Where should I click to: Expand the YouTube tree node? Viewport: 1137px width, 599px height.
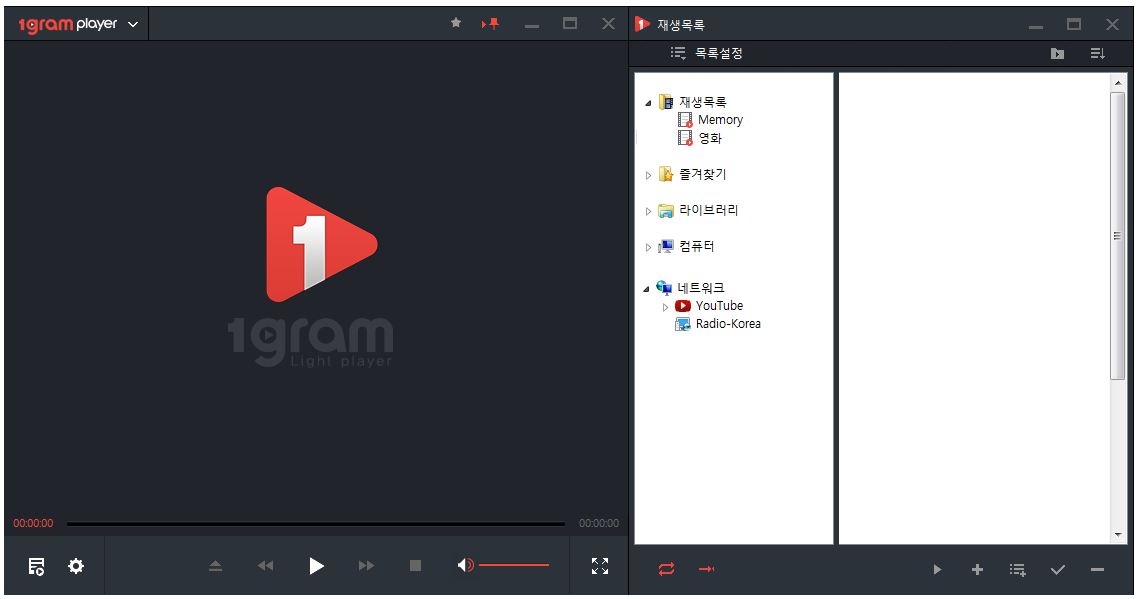(x=665, y=307)
